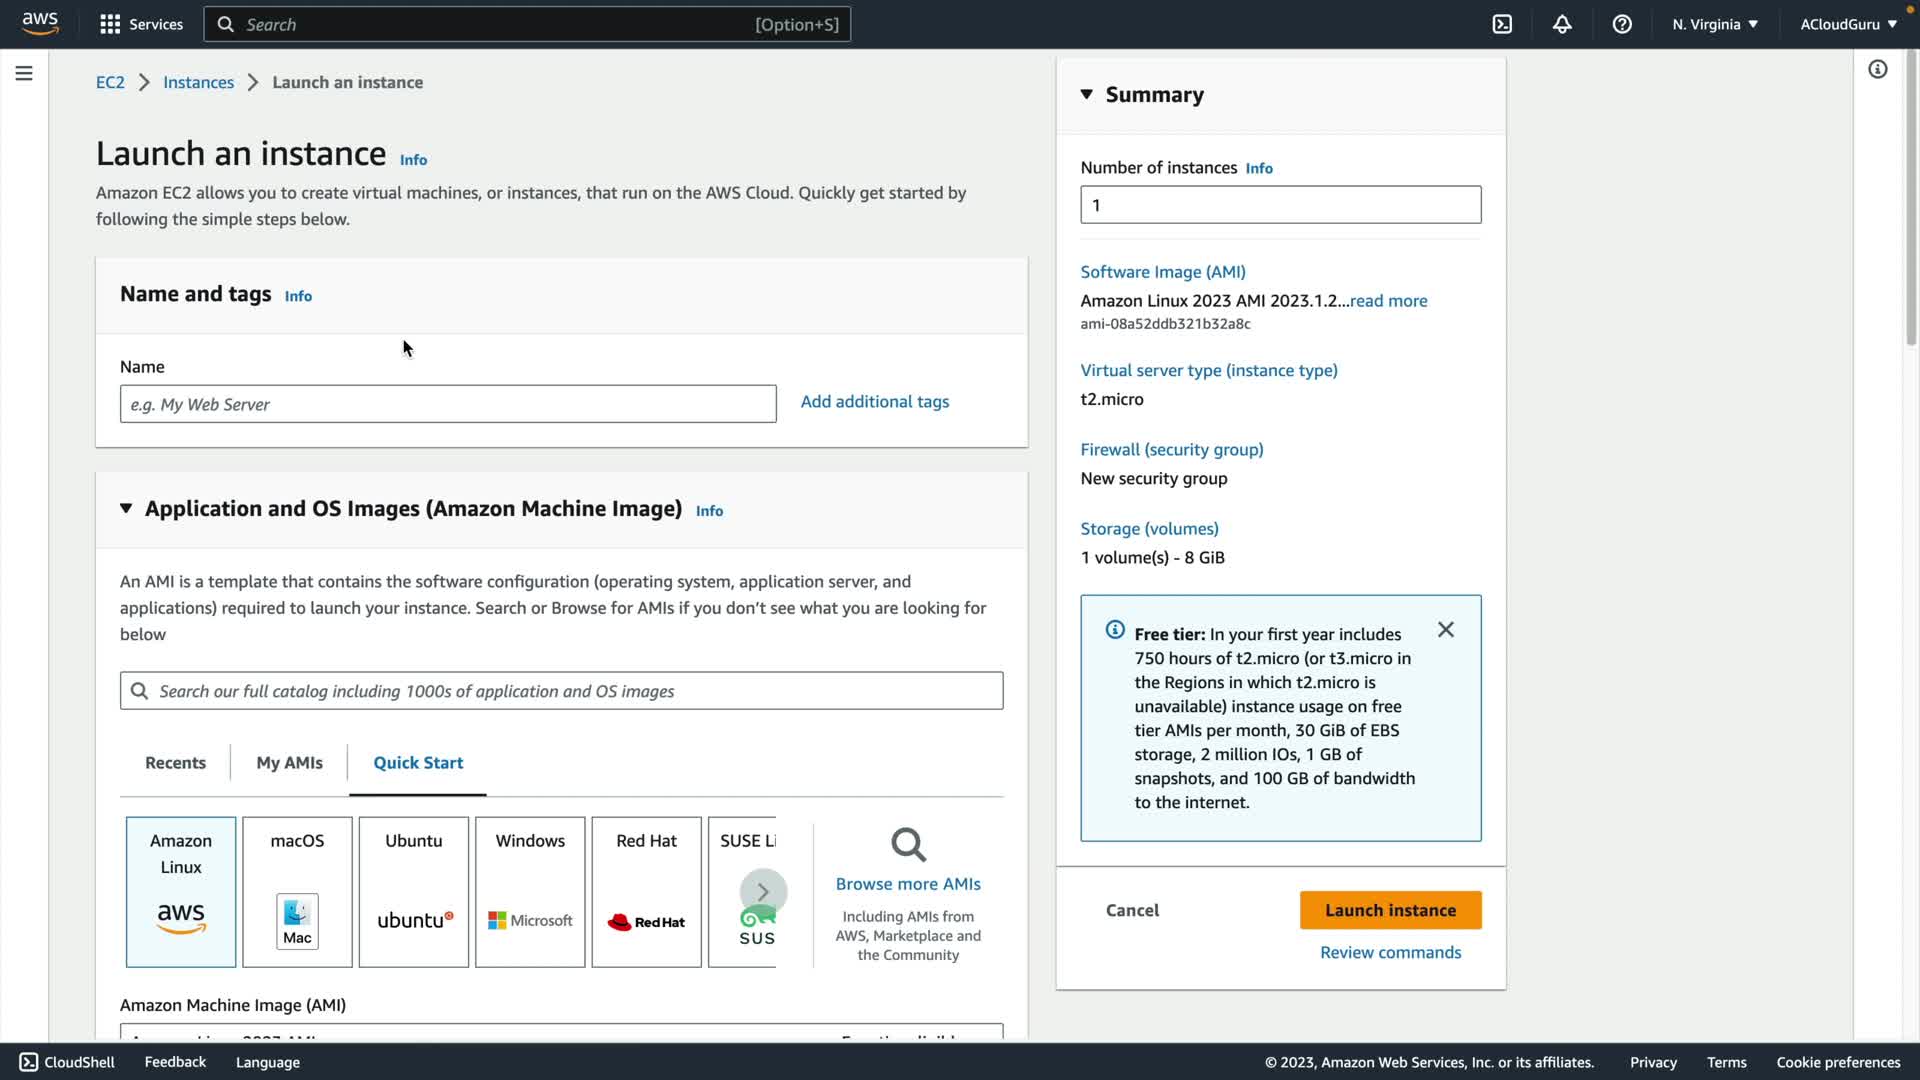Open the side navigation hamburger menu

pos(24,73)
